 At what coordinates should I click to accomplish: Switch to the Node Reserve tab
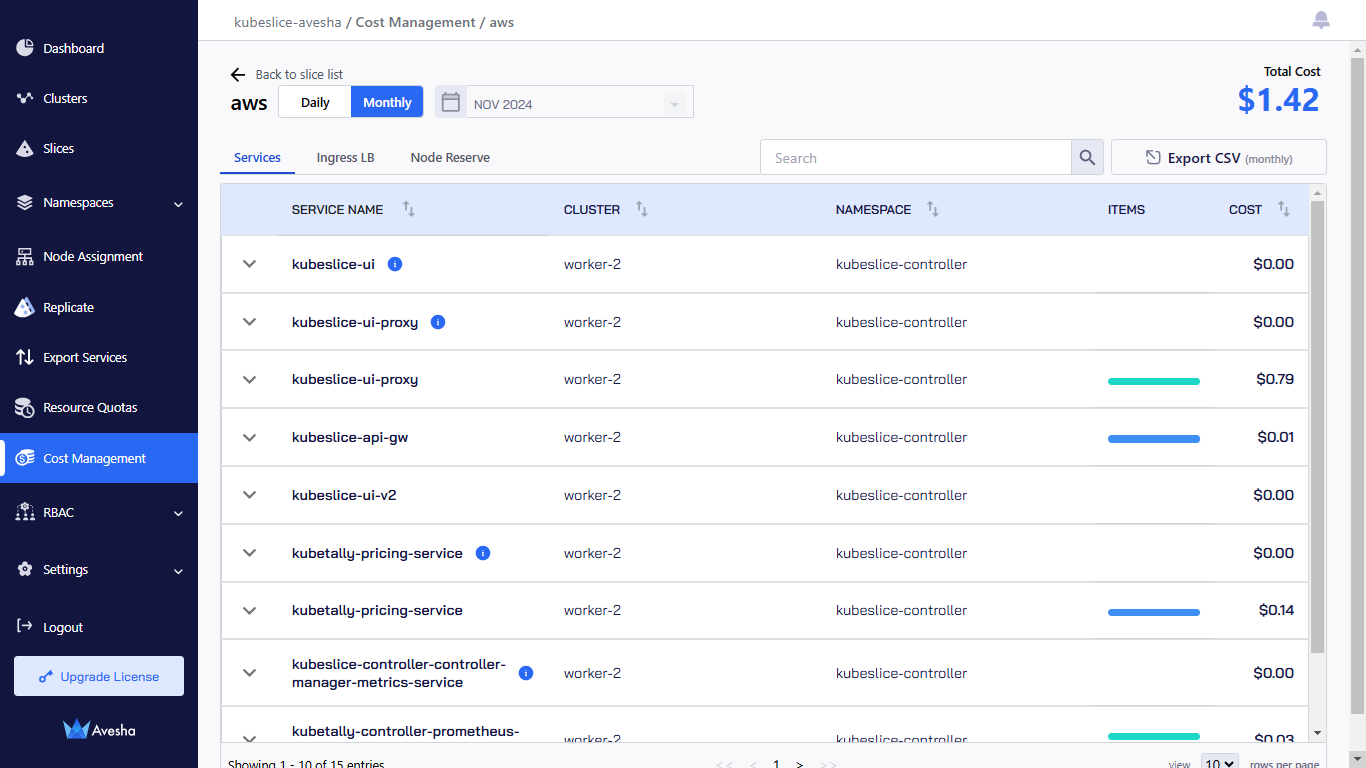coord(450,158)
